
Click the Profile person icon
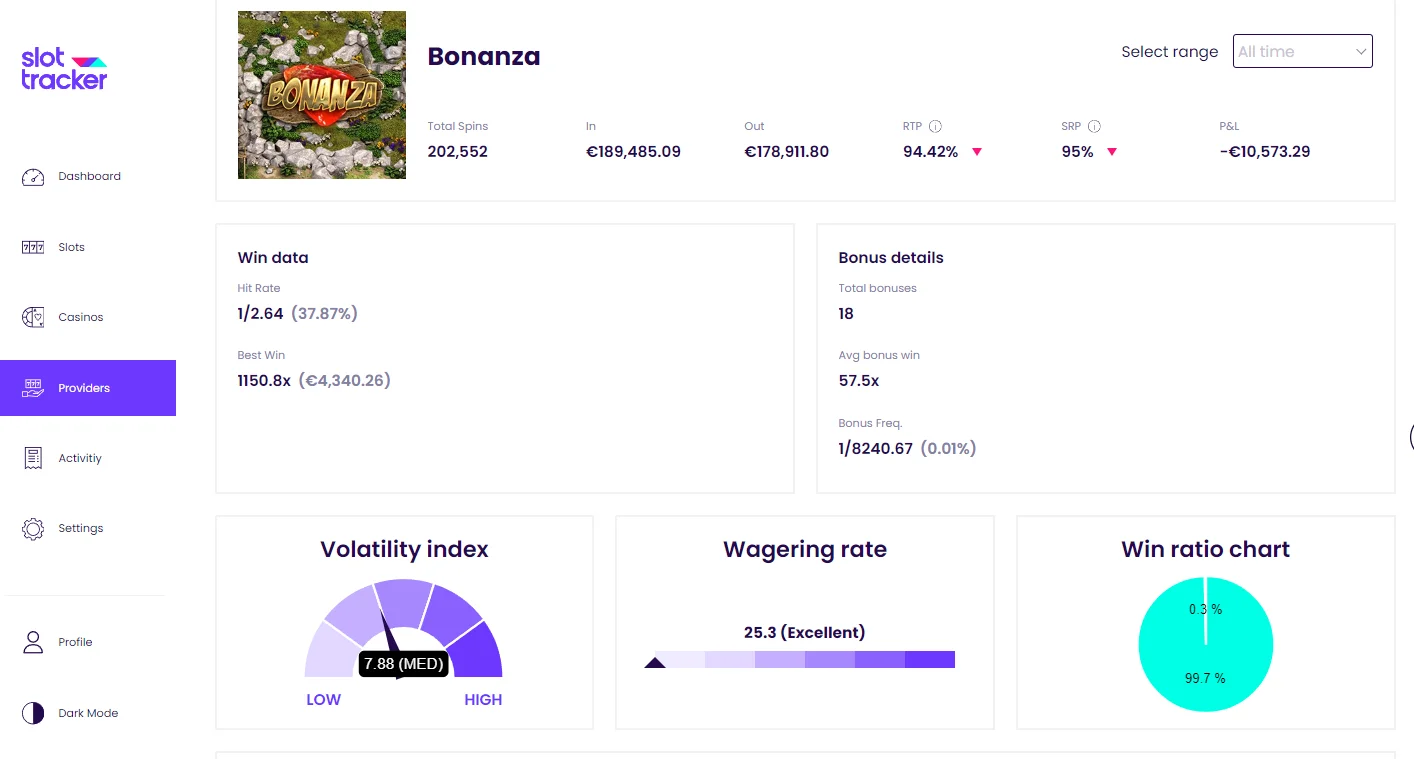(33, 642)
